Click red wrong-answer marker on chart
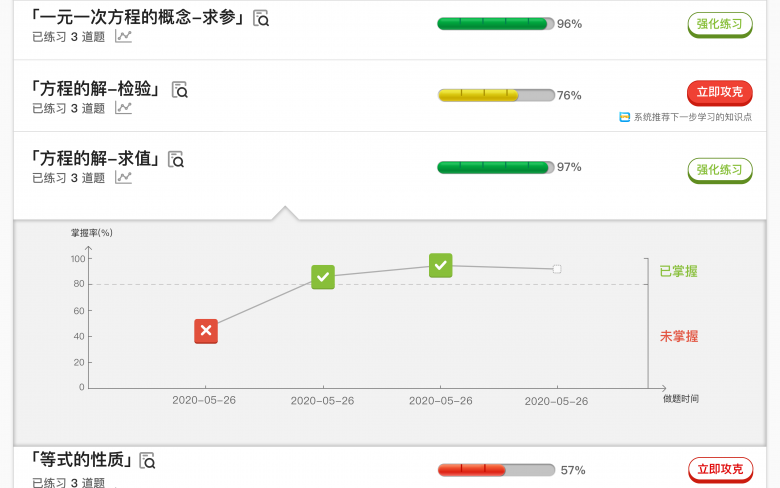This screenshot has height=488, width=780. tap(206, 331)
